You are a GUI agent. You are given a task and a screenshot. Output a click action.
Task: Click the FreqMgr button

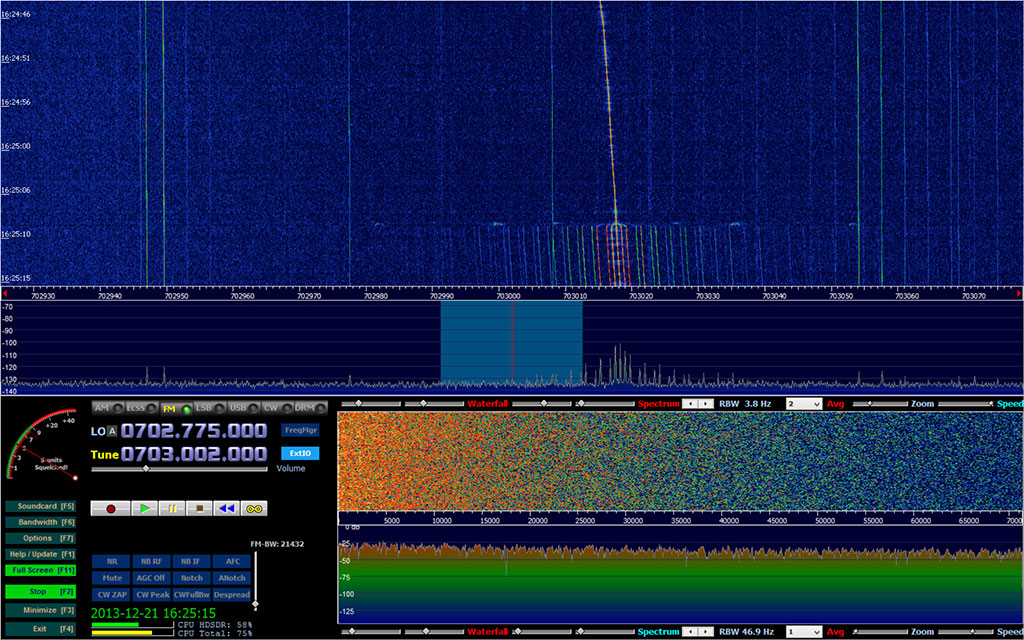[x=300, y=430]
